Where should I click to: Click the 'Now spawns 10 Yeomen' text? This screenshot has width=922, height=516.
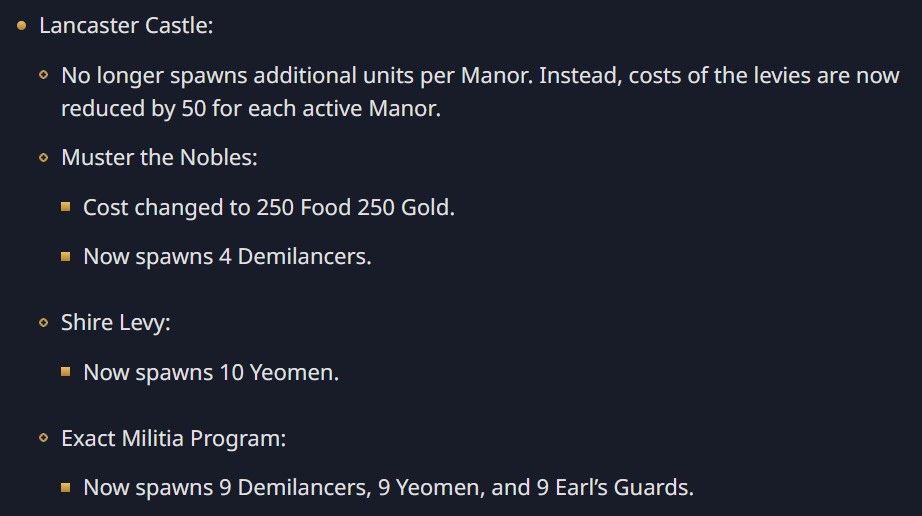(x=211, y=372)
